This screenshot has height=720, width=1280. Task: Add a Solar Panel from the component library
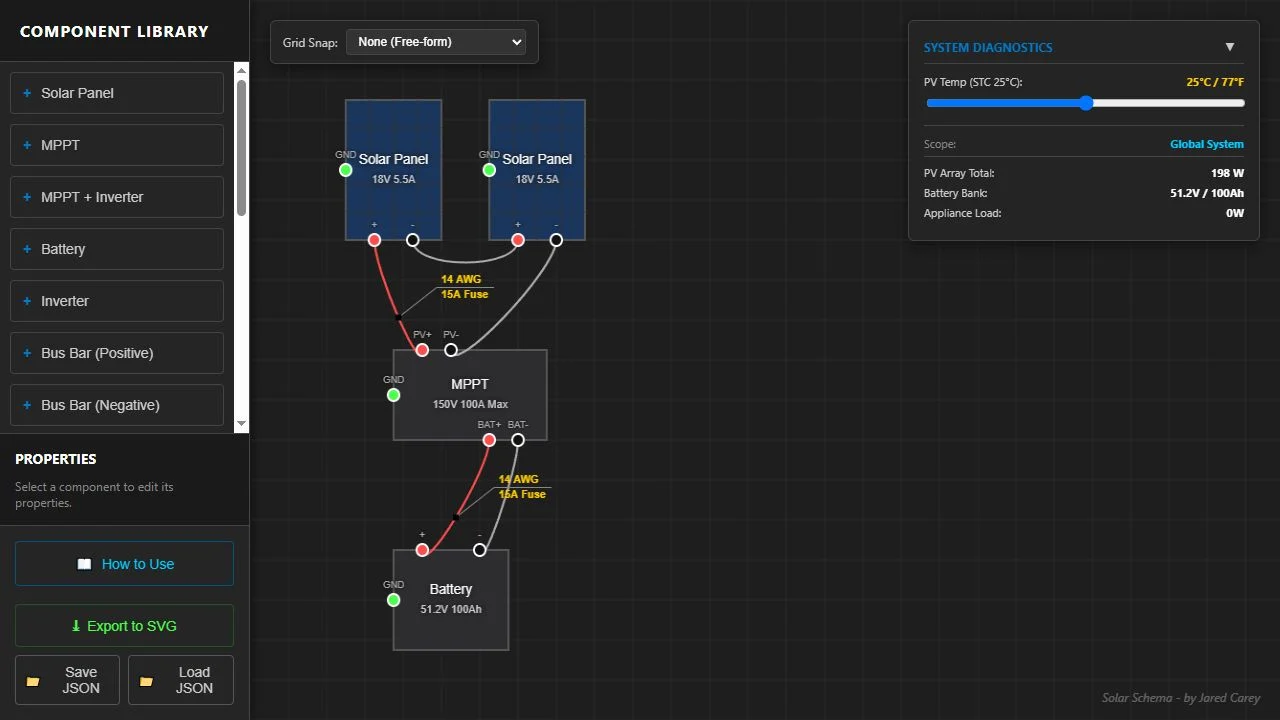click(117, 93)
